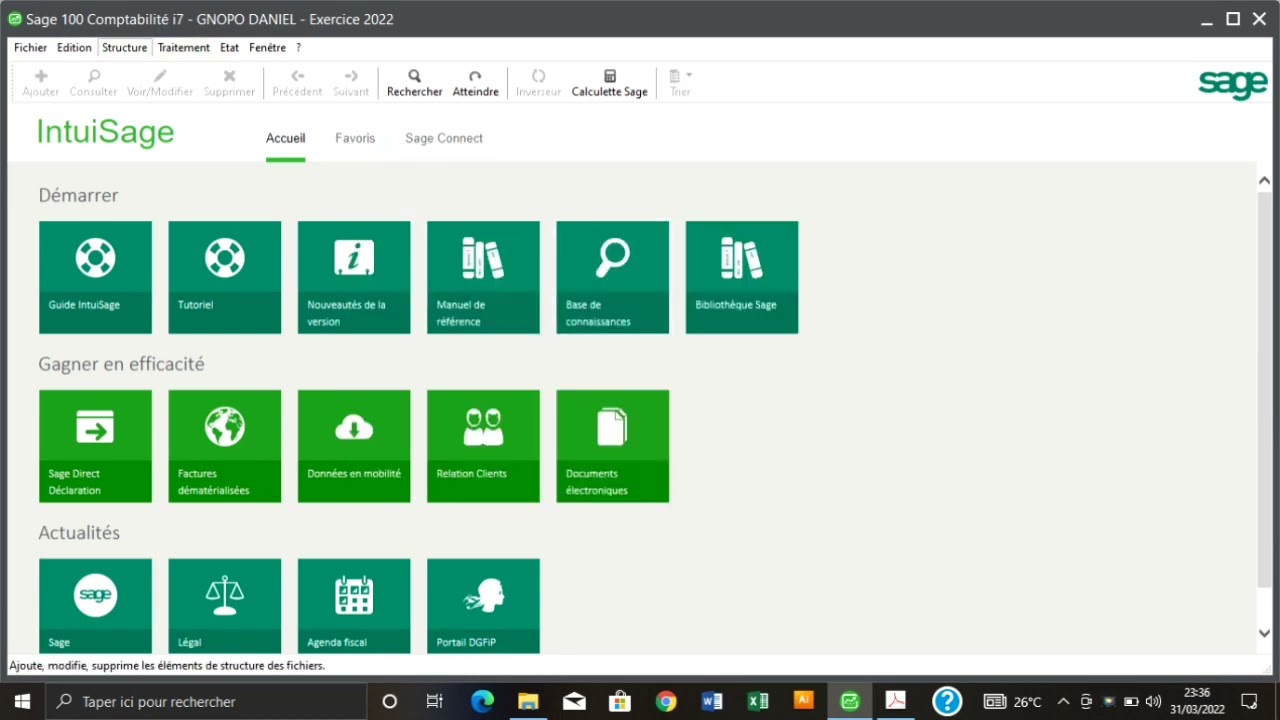Click the Voir/Modifier toolbar button
Image resolution: width=1280 pixels, height=720 pixels.
160,83
